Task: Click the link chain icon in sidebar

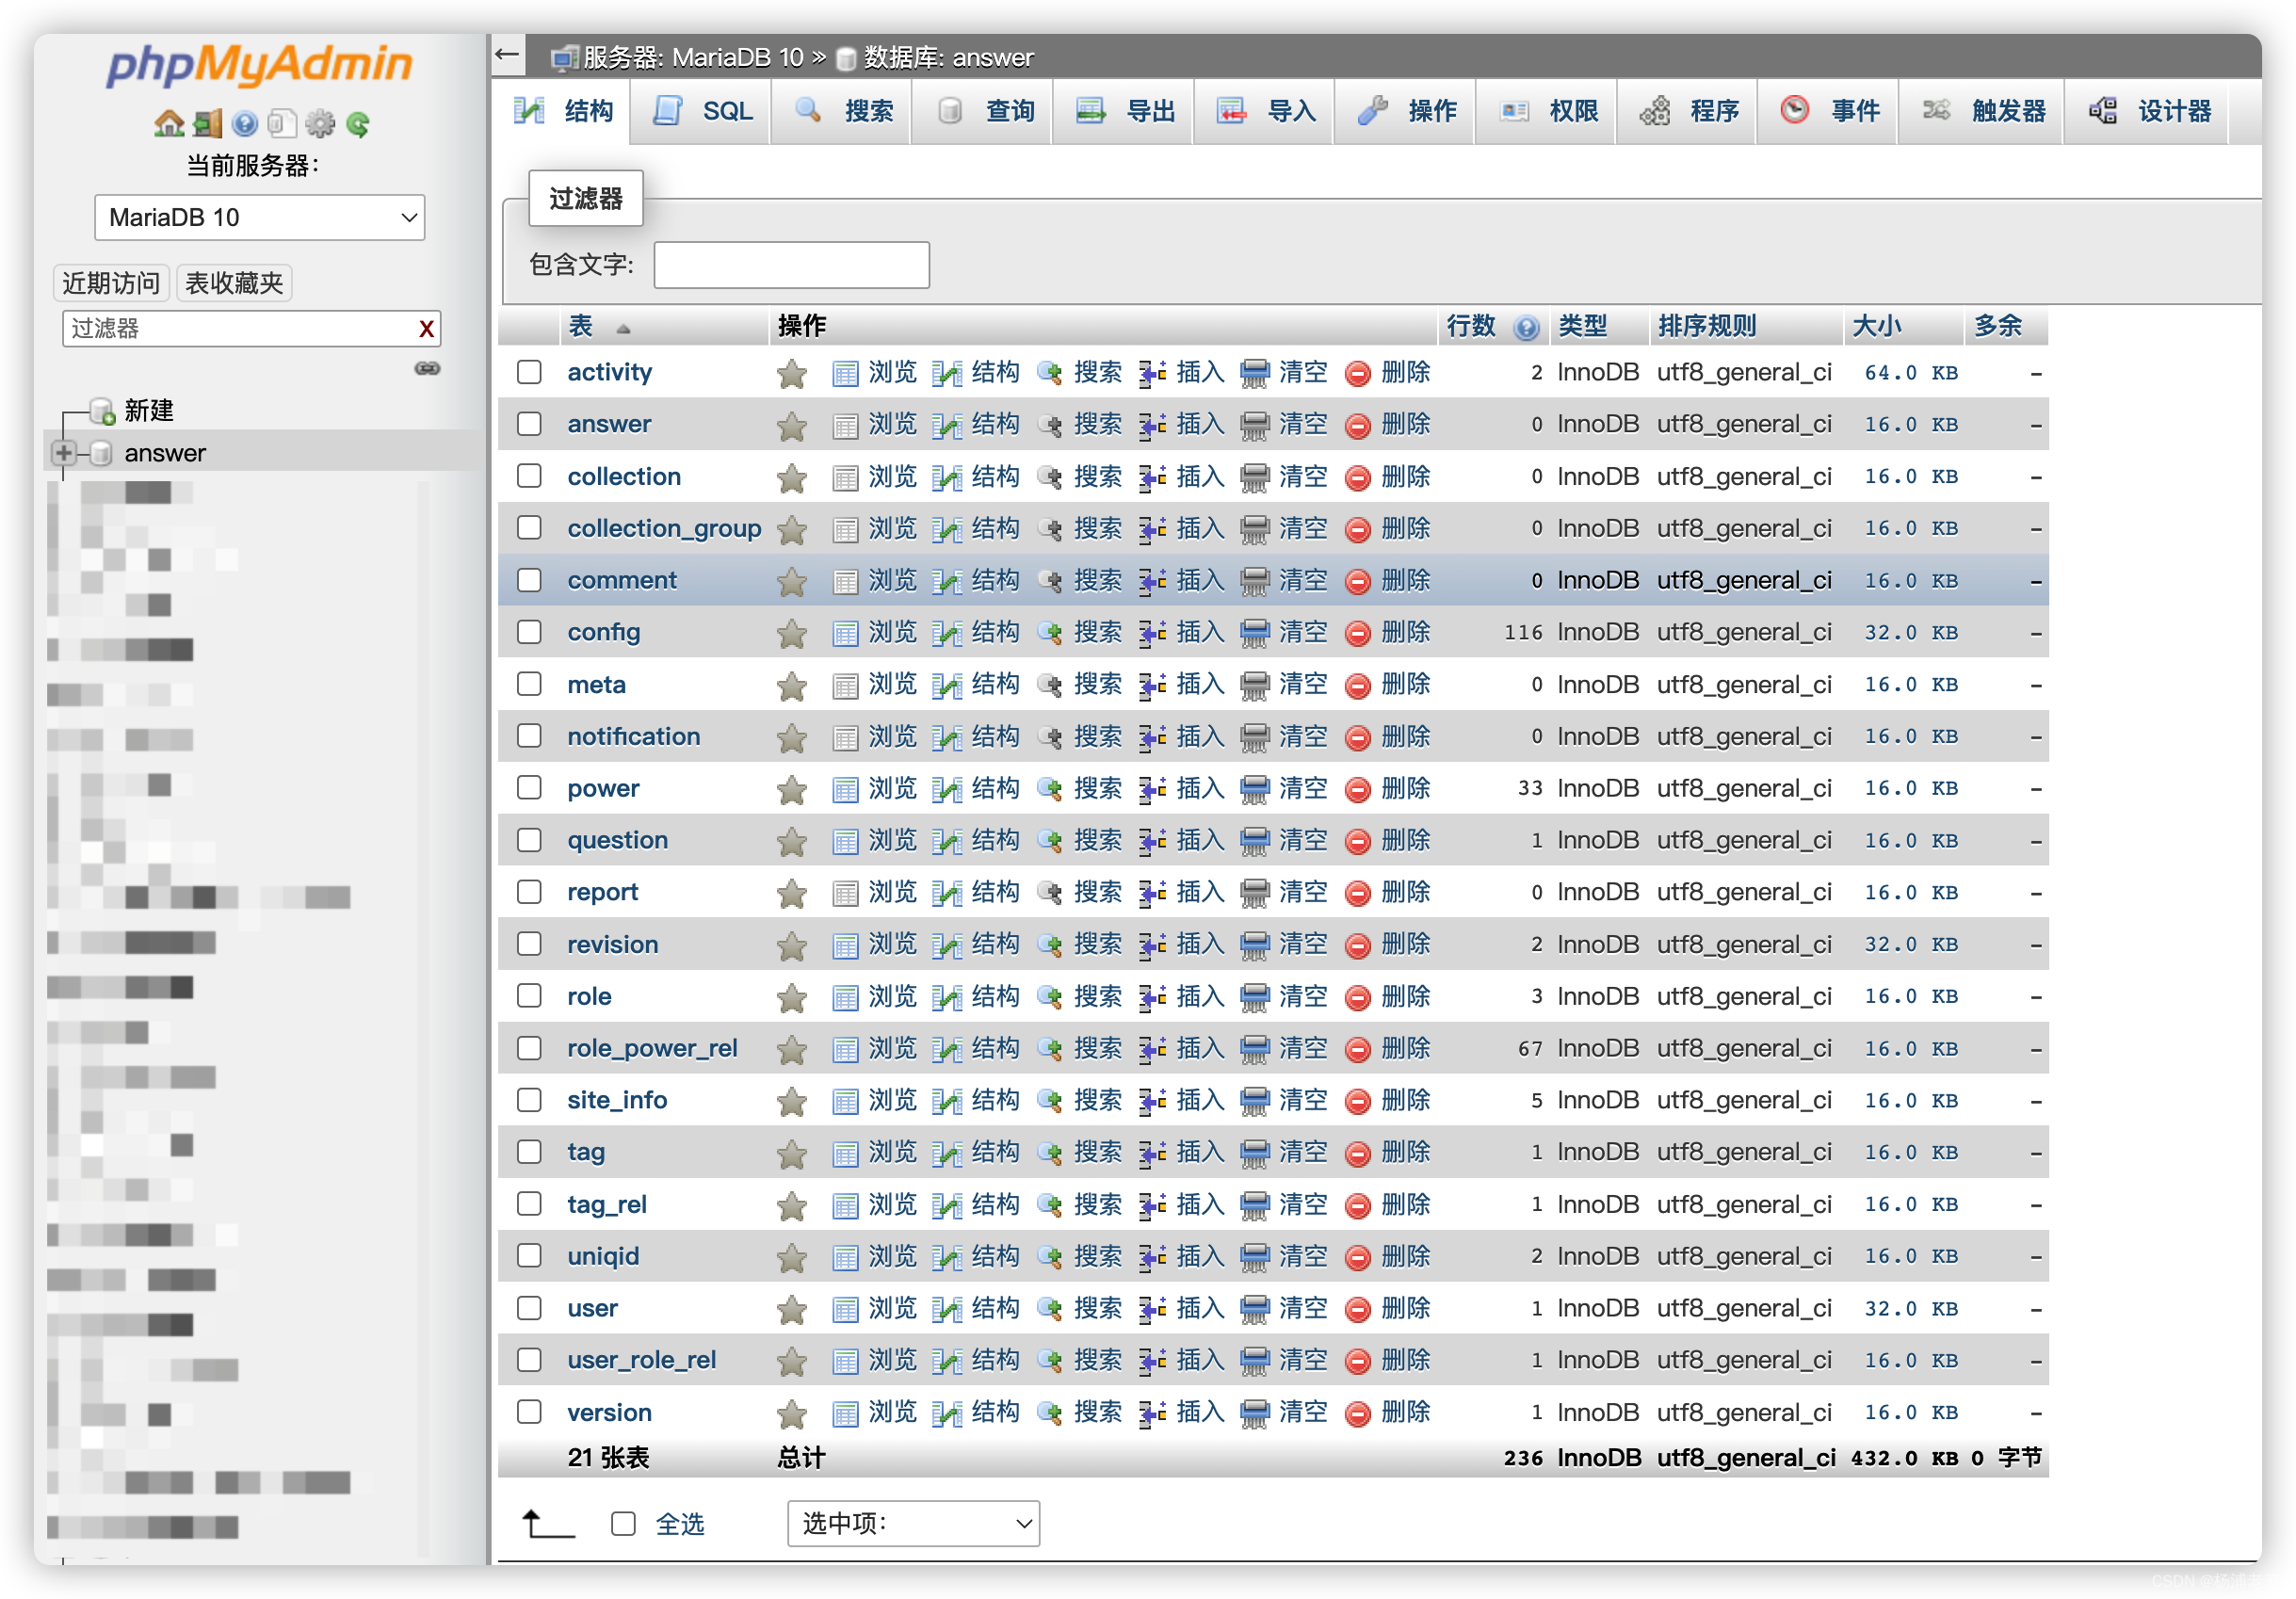Action: [427, 369]
